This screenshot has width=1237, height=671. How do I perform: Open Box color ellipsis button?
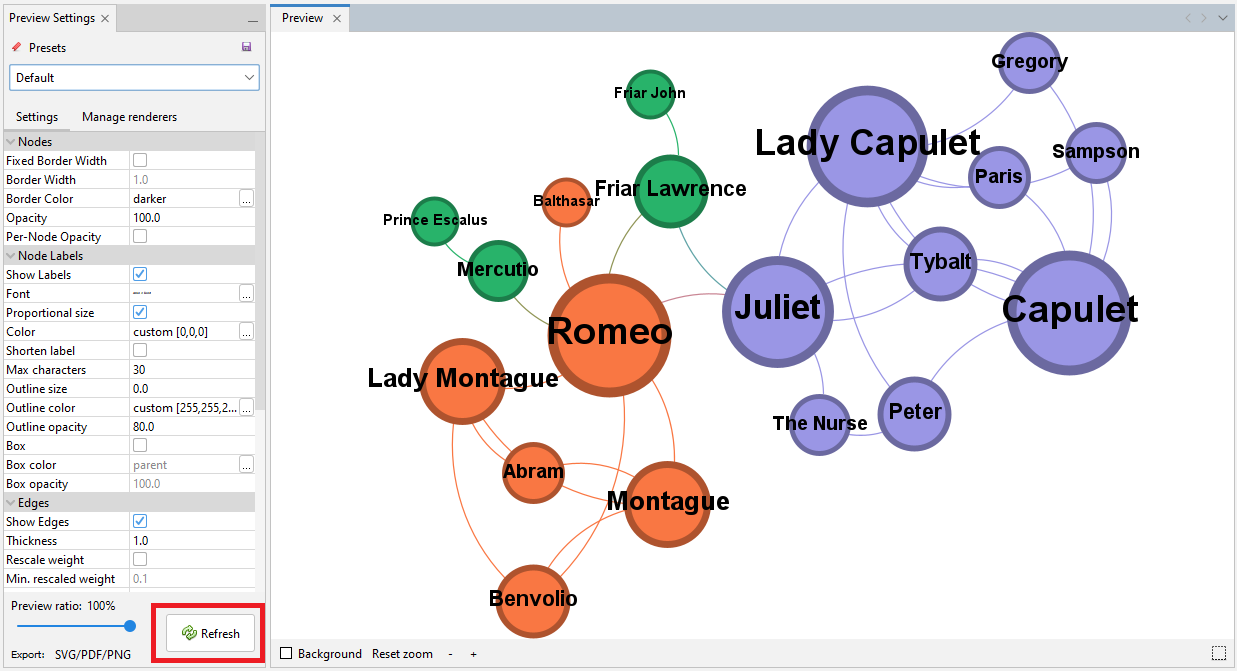coord(246,465)
